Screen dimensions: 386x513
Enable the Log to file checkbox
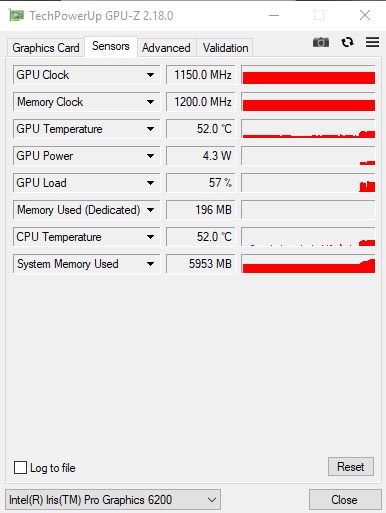click(20, 467)
